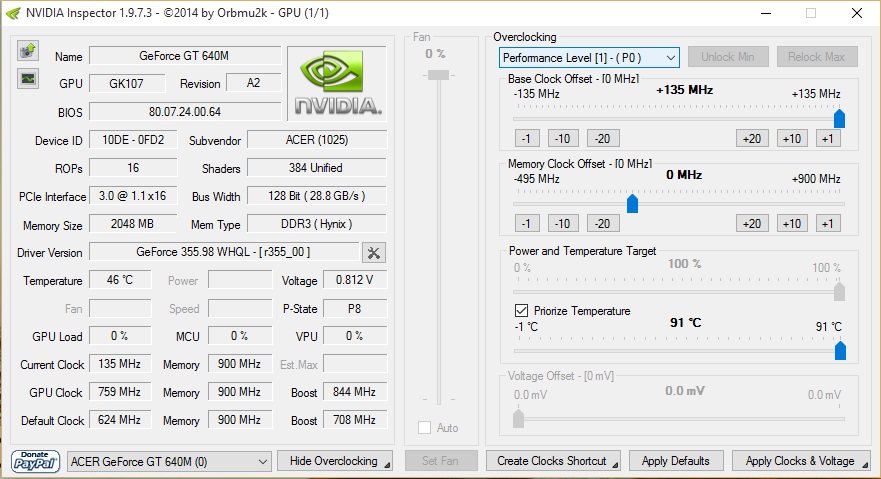Click Driver Version field GeForce 355.98 WHQL
Screen dimensions: 881x479
224,252
